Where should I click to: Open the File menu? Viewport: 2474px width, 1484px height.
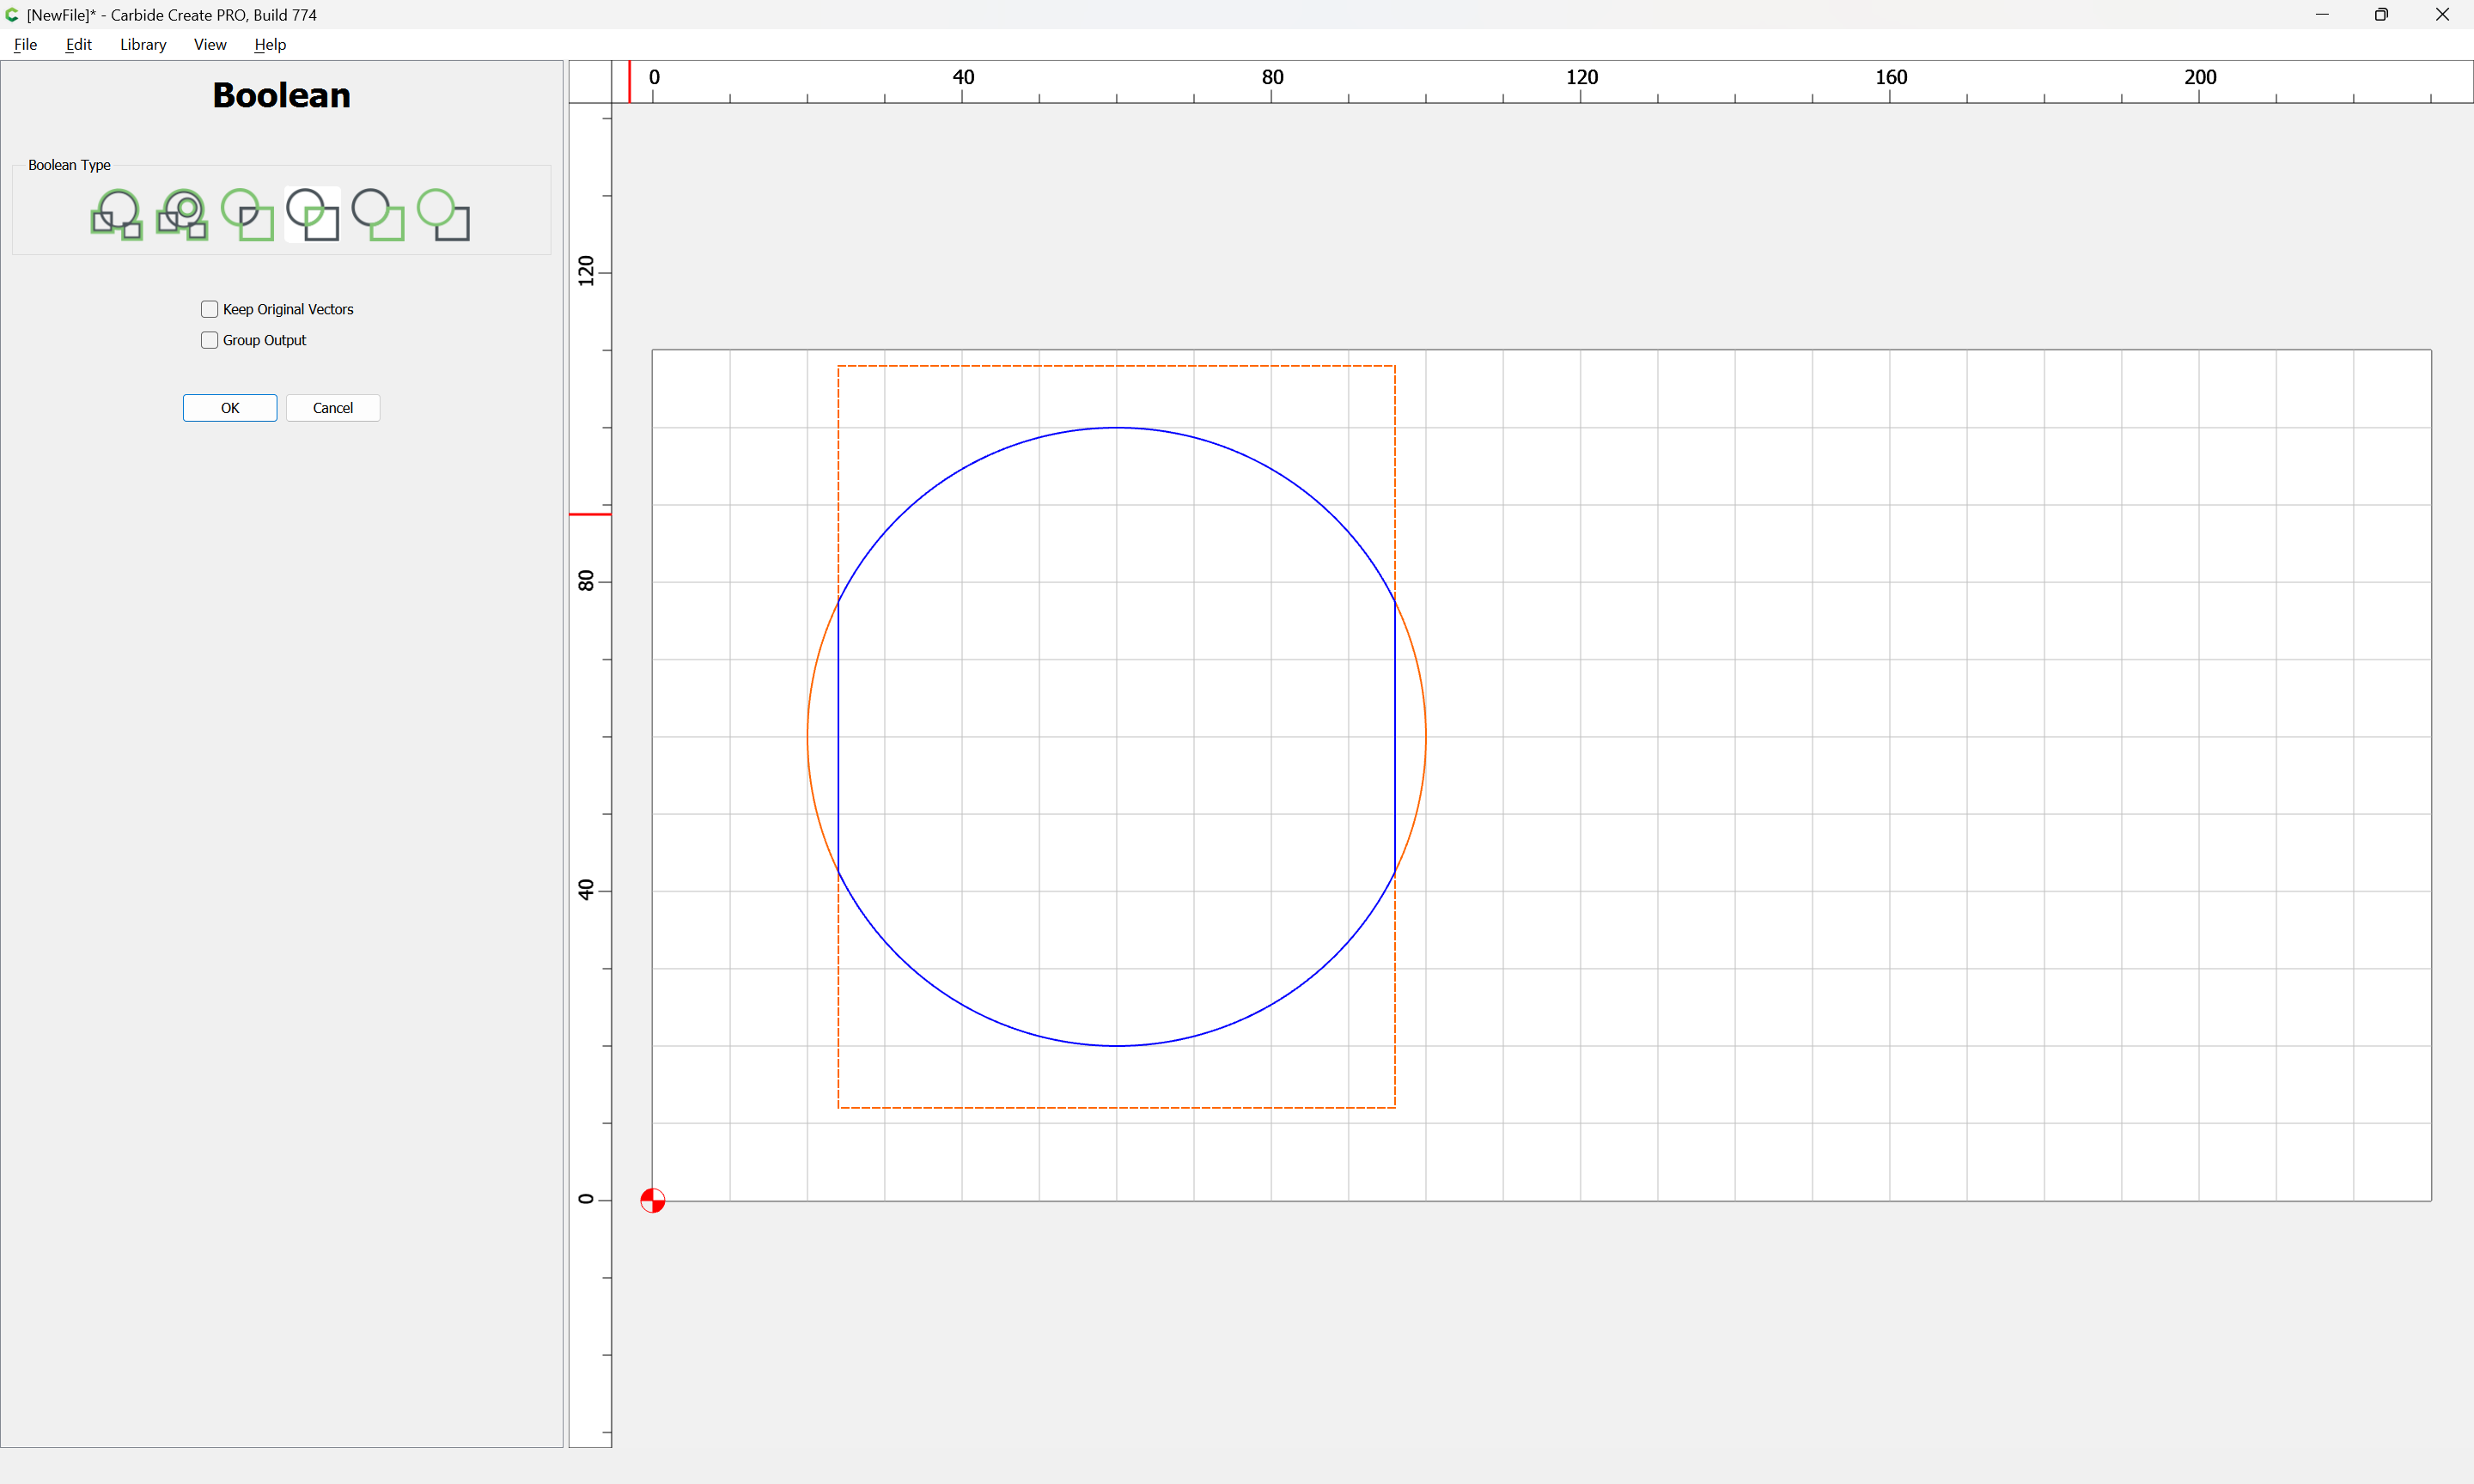point(25,44)
